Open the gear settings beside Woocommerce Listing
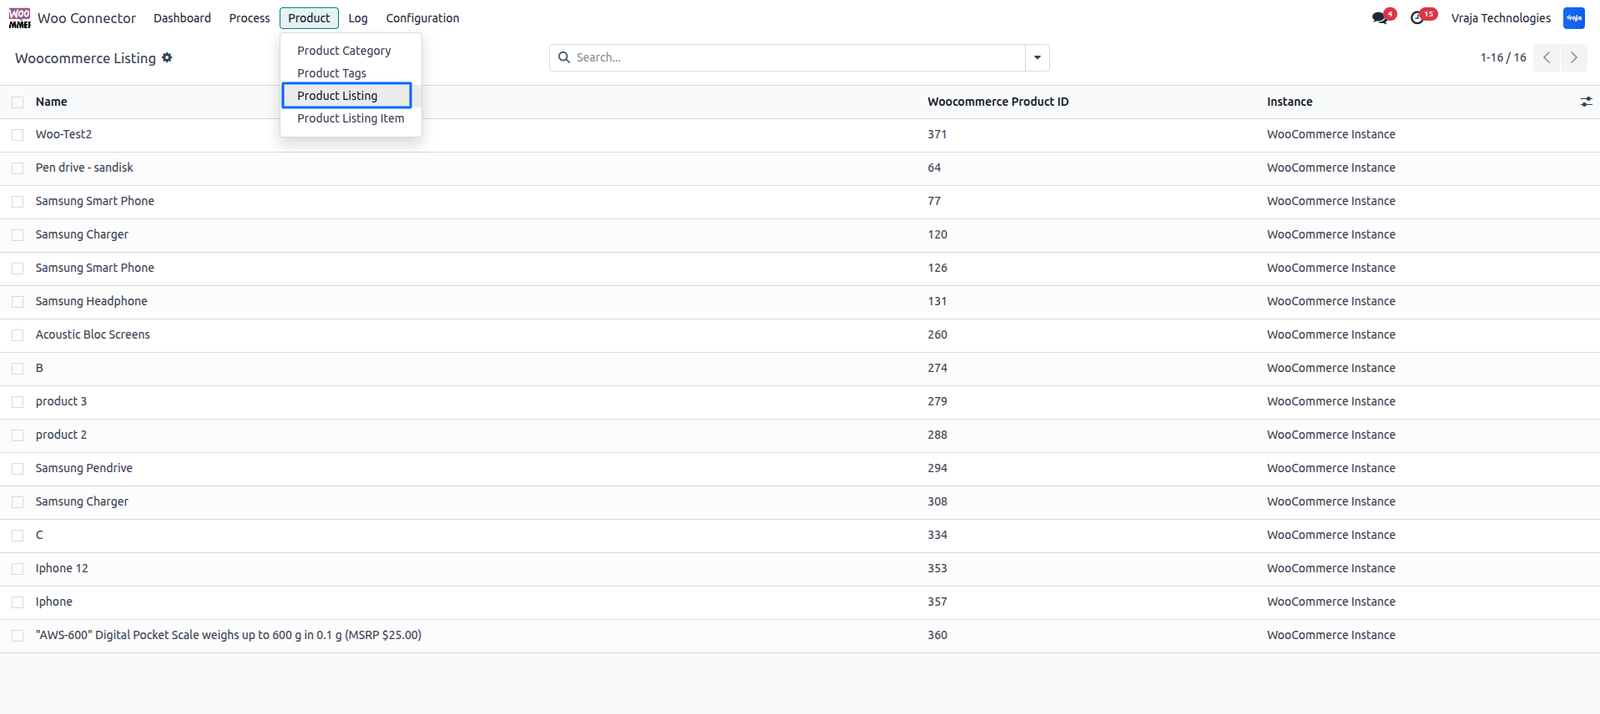 [x=167, y=58]
